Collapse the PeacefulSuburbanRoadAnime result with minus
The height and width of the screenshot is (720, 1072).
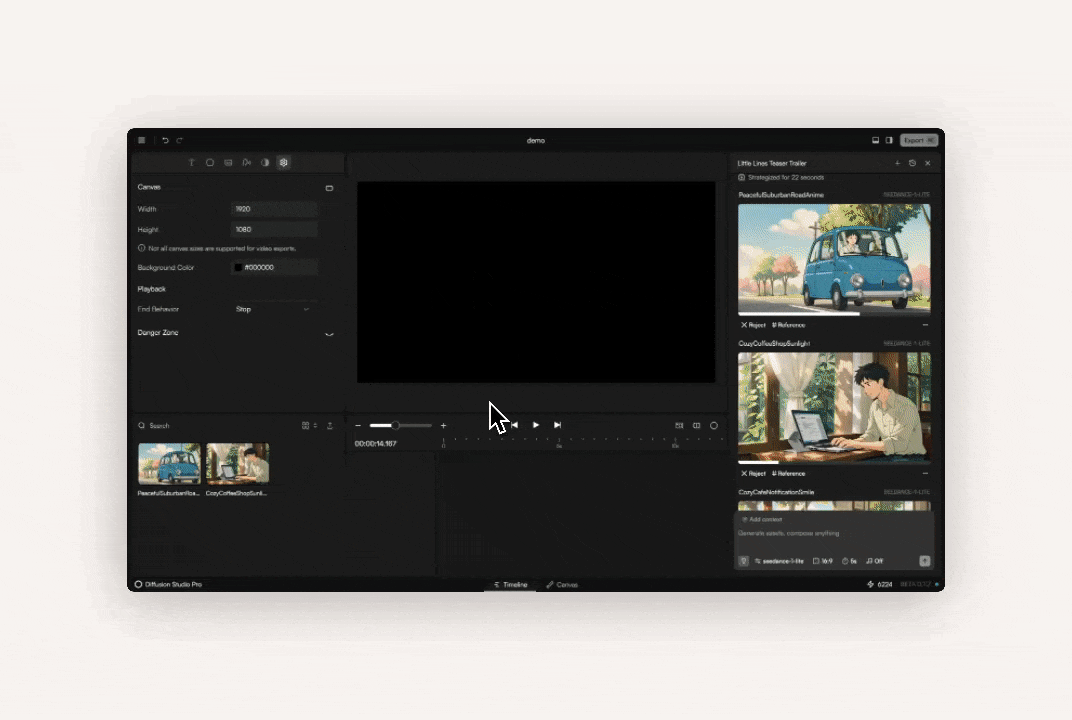click(x=925, y=325)
